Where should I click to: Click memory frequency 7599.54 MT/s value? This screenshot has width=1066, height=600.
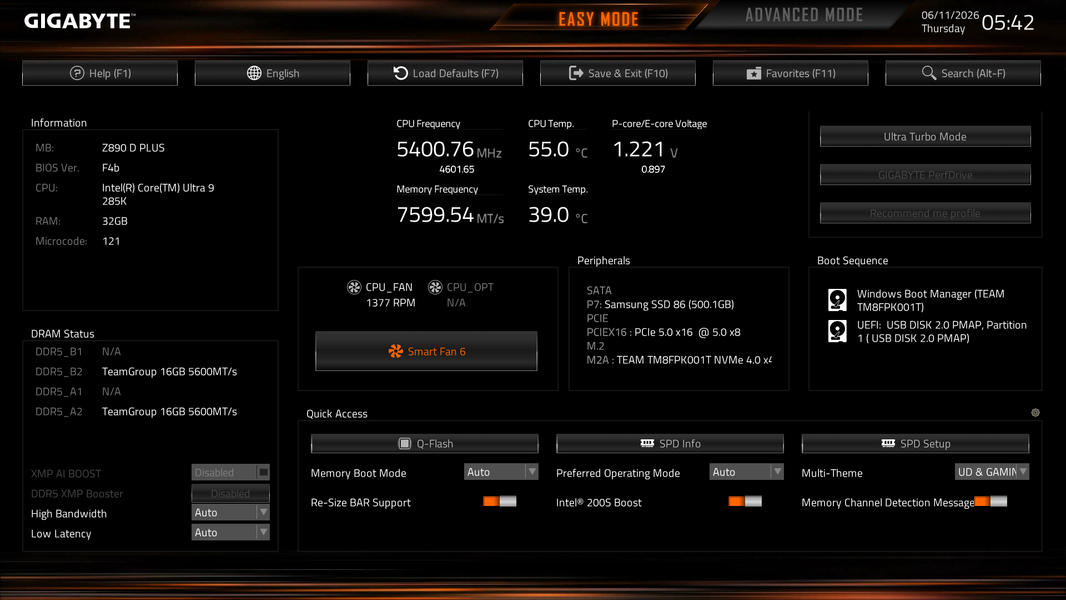[x=450, y=215]
